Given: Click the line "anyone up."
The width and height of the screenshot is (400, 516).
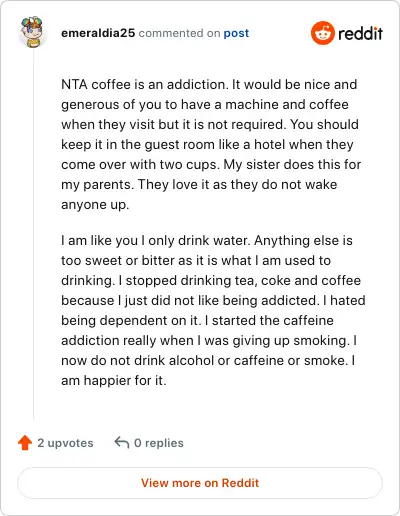Looking at the screenshot, I should 95,205.
